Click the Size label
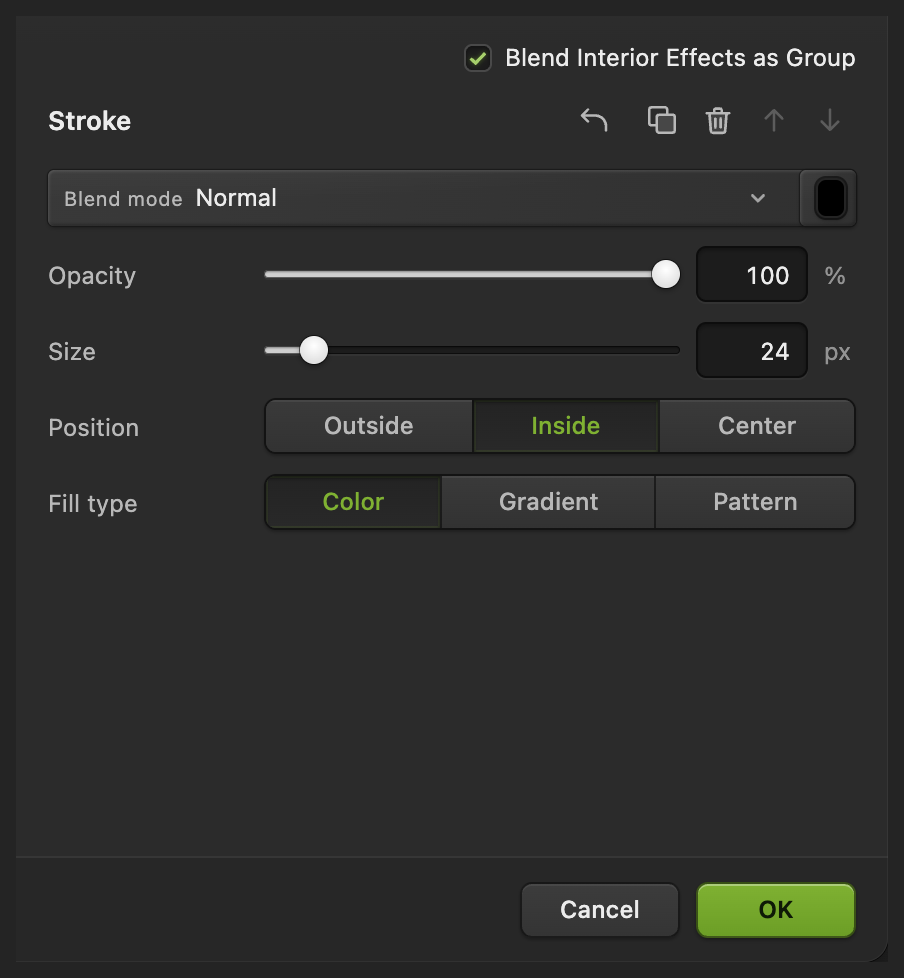 [x=72, y=352]
